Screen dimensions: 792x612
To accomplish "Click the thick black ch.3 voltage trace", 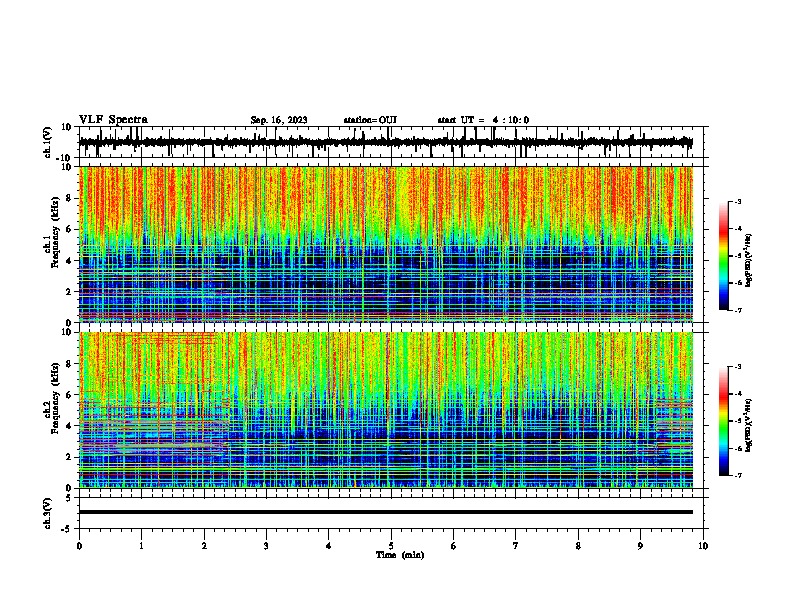I will (x=386, y=512).
